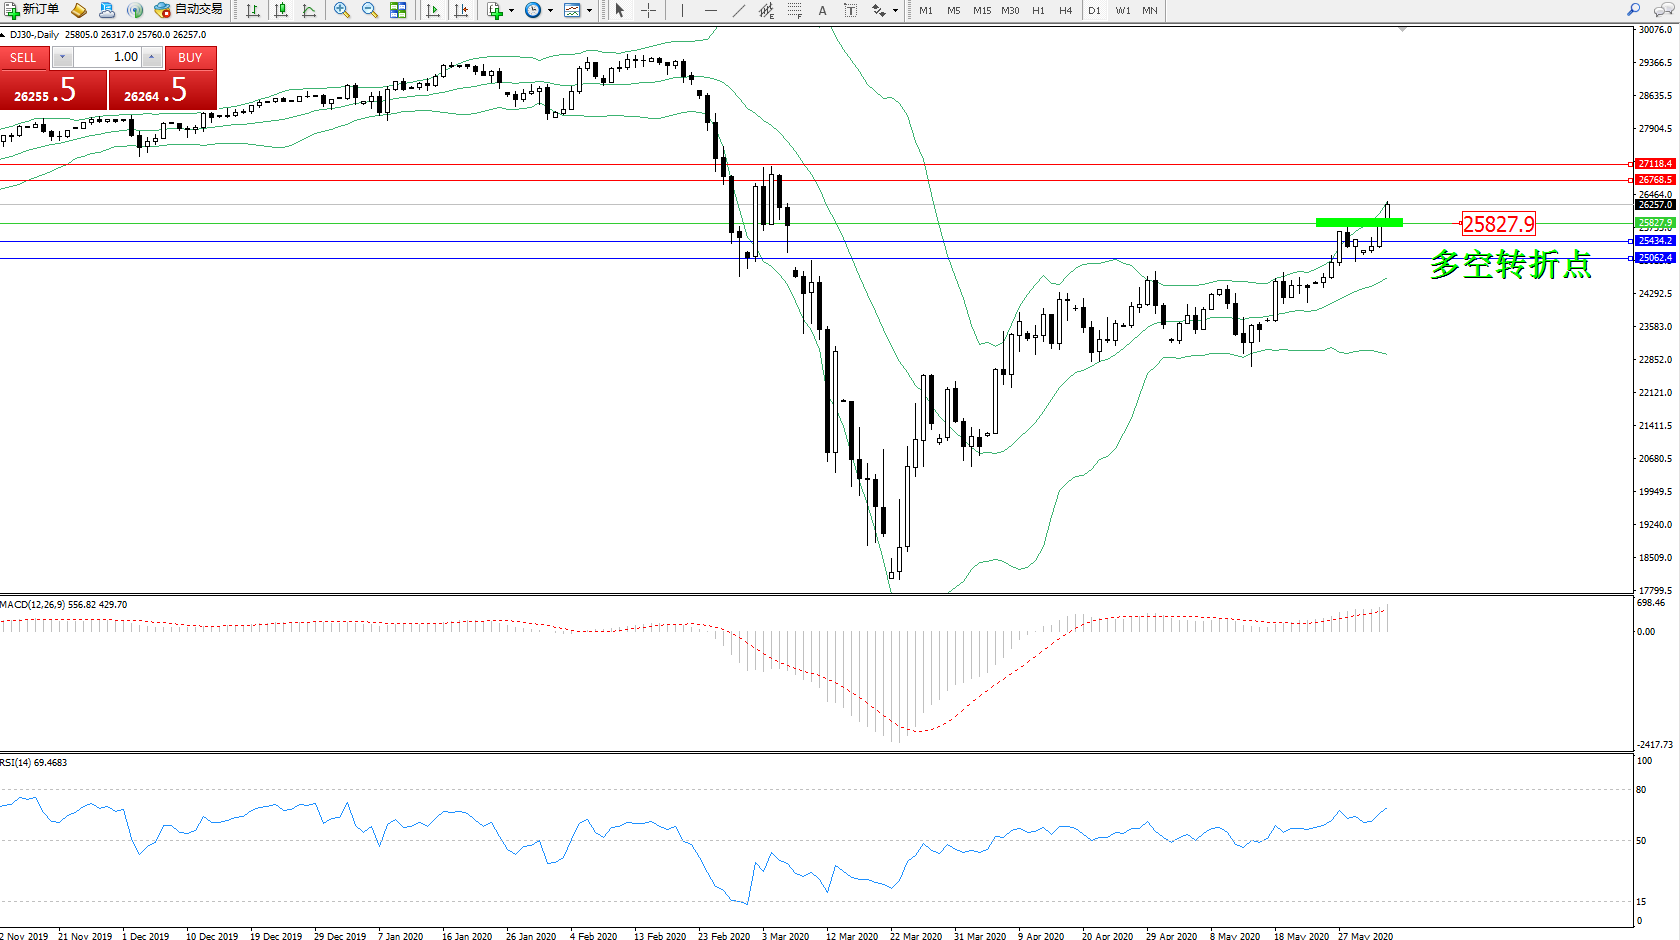The image size is (1680, 940).
Task: Click the zoom out magnifier icon
Action: pyautogui.click(x=370, y=10)
